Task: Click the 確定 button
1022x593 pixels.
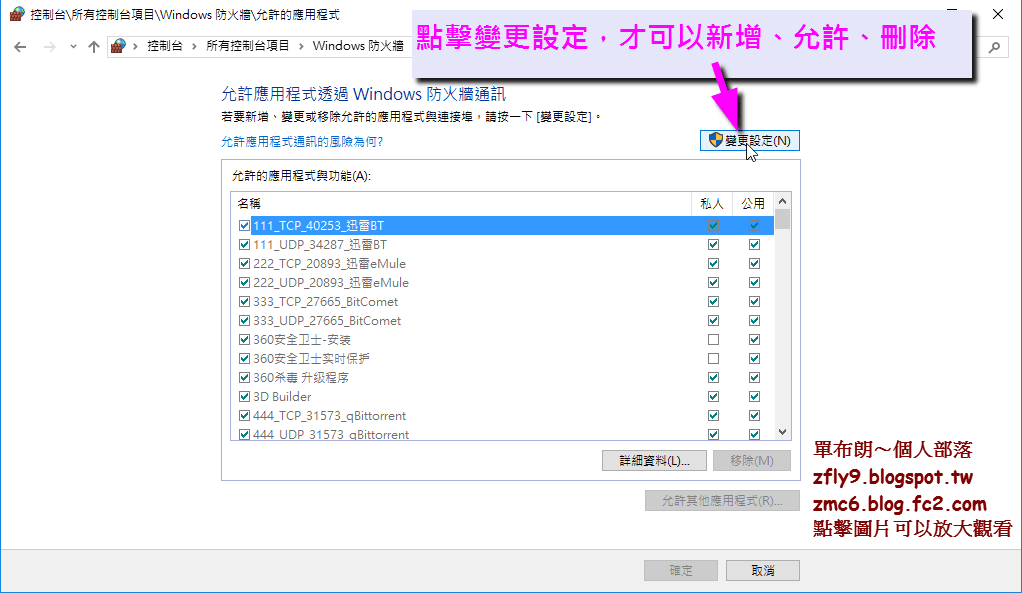Action: coord(681,570)
